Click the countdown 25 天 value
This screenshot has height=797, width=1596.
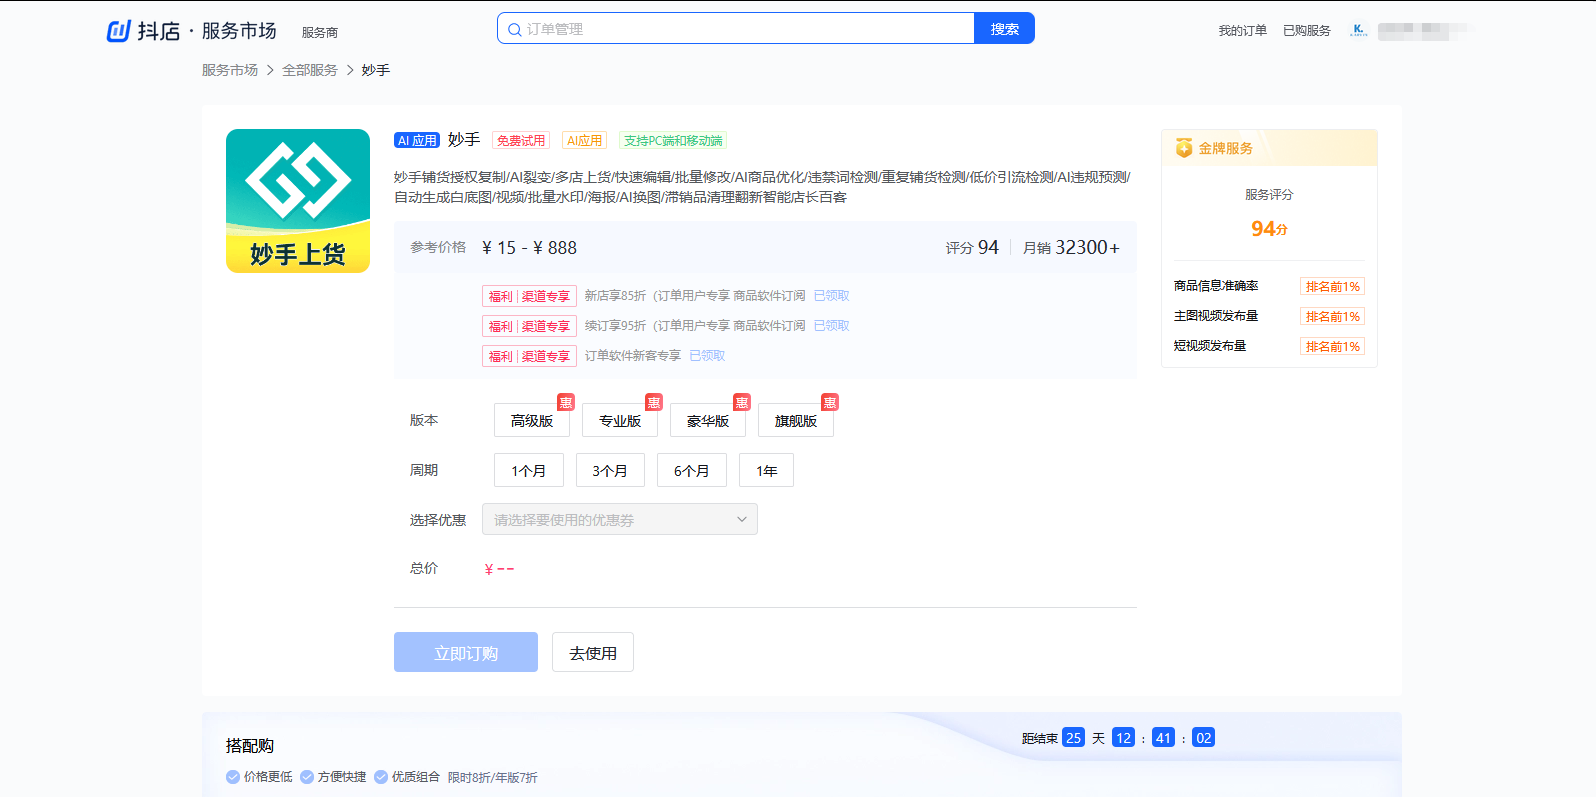click(x=1073, y=738)
